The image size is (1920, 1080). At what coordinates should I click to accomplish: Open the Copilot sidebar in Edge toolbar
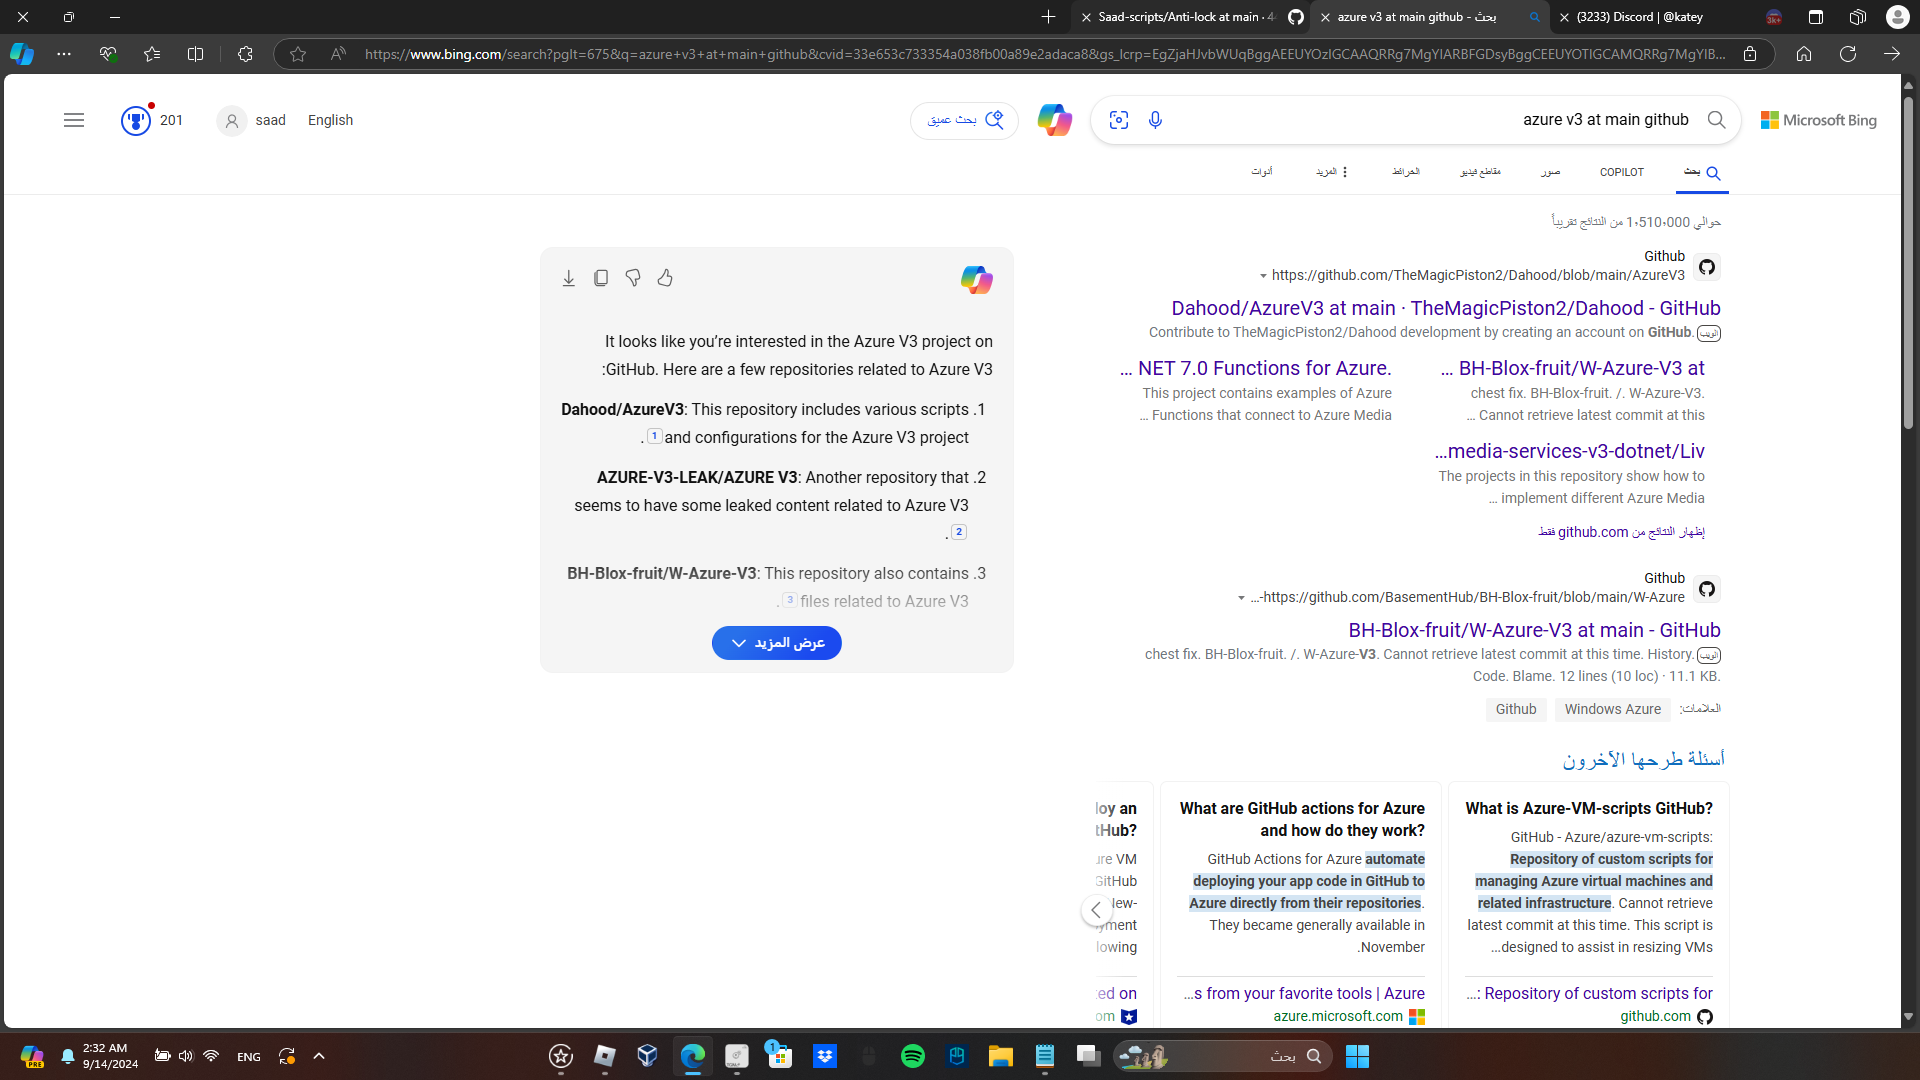[x=22, y=54]
